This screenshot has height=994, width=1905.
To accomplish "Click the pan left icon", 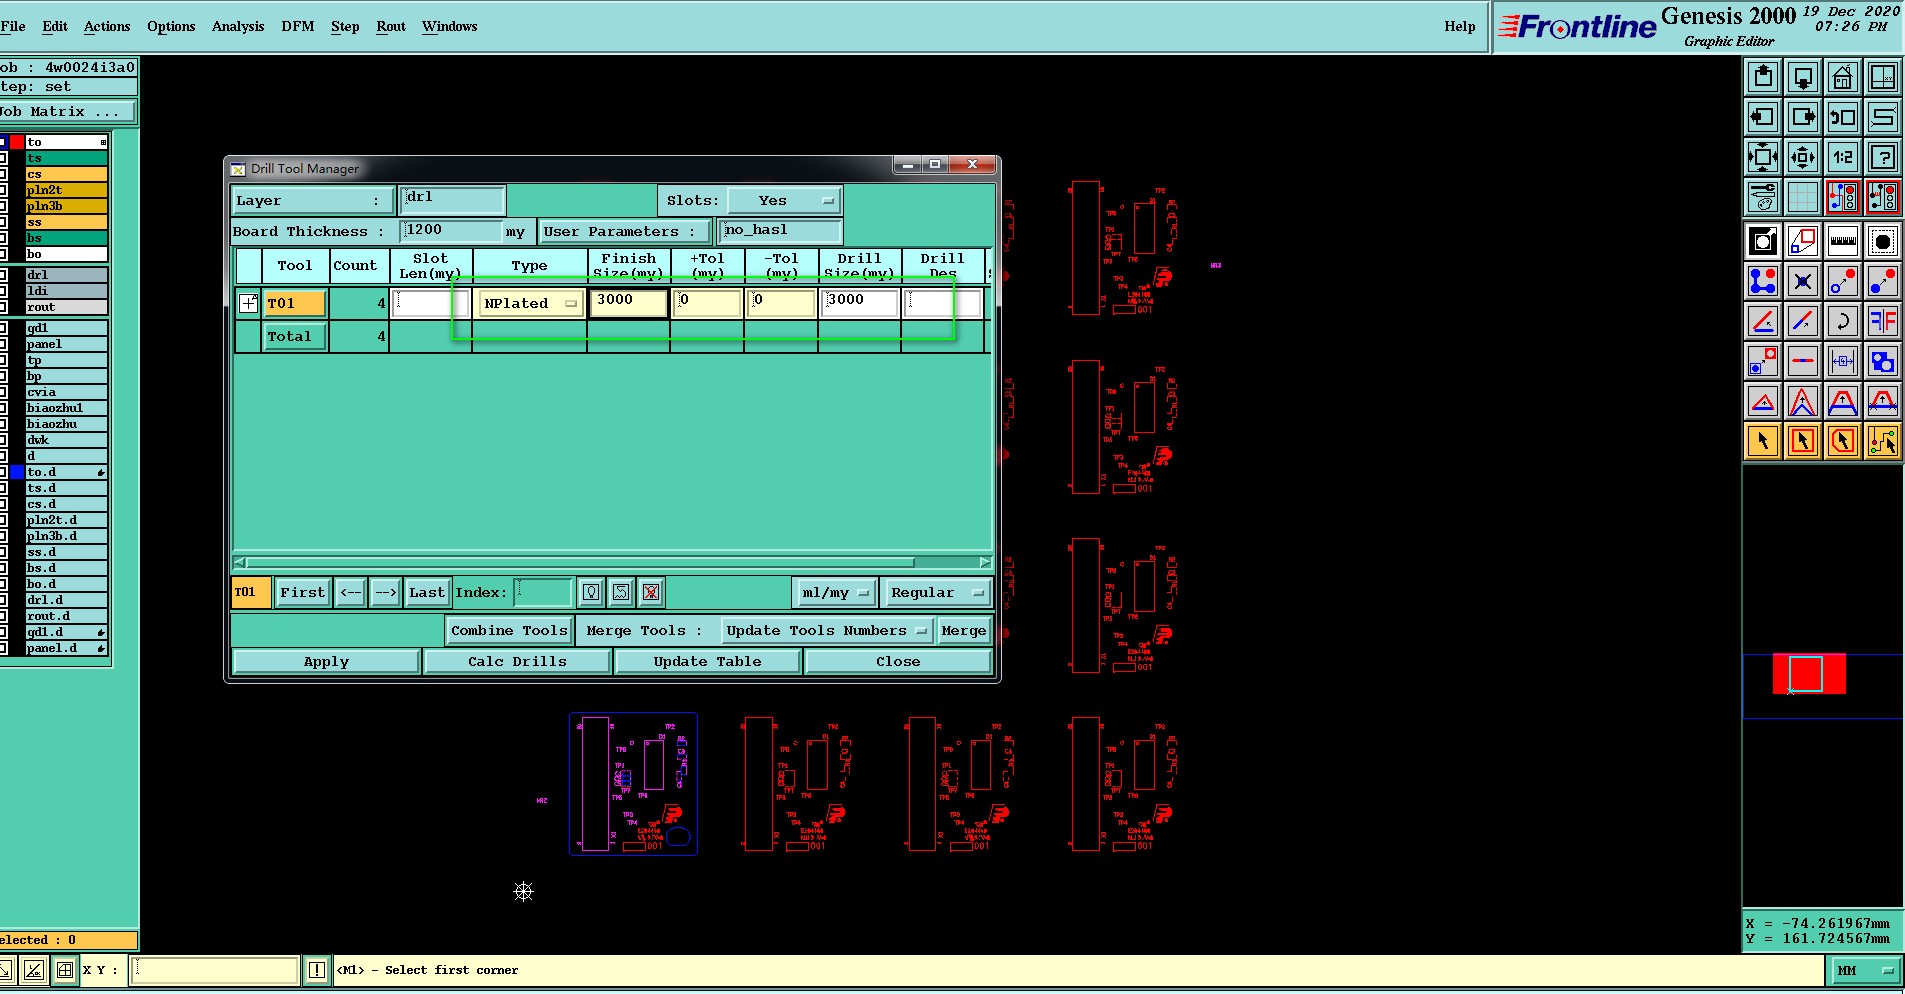I will (1762, 117).
